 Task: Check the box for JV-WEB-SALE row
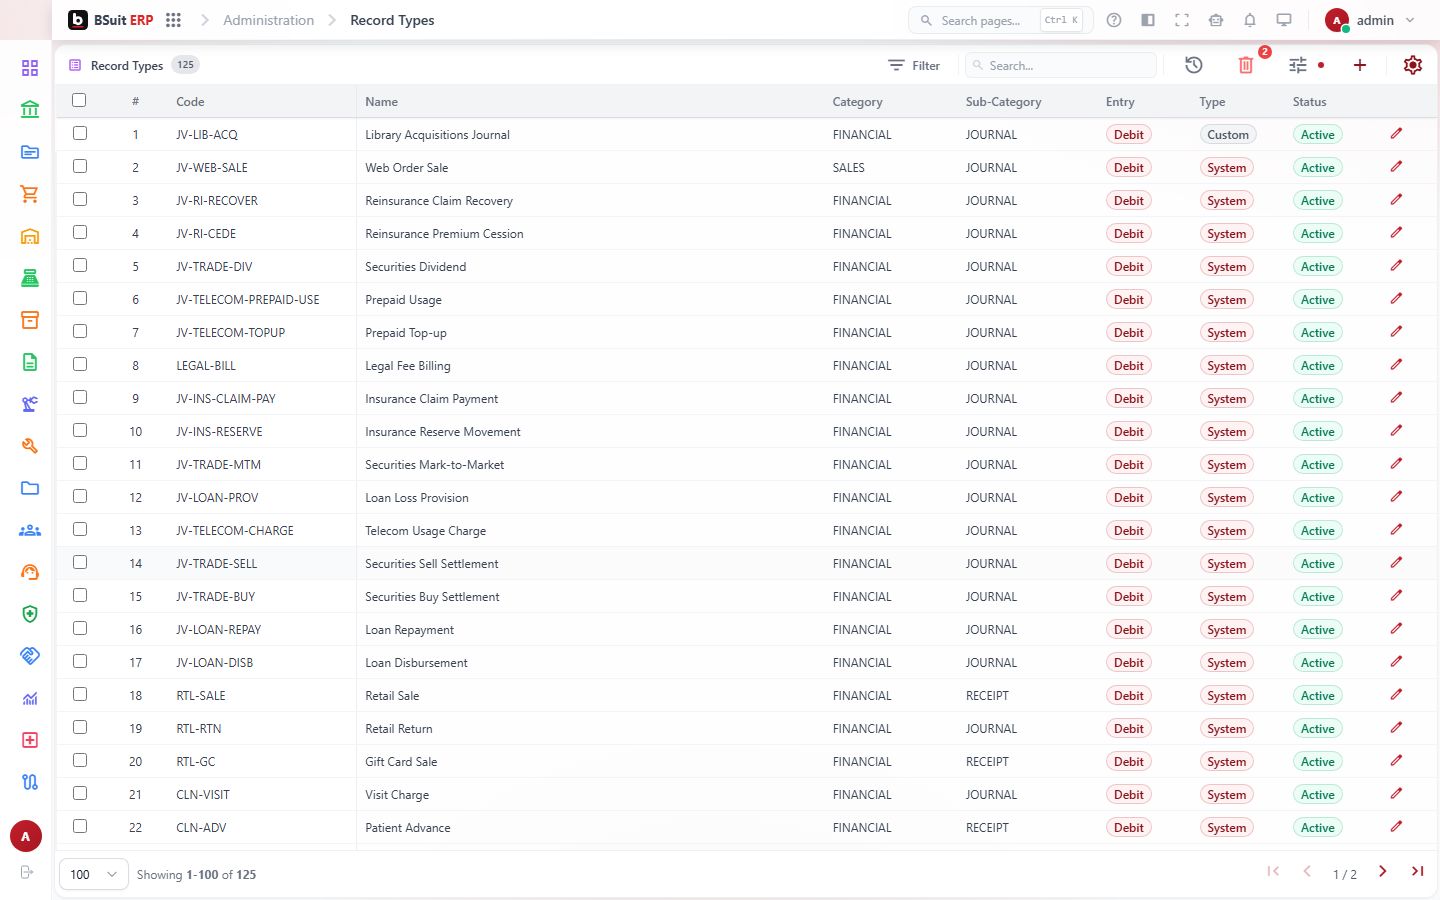(80, 166)
